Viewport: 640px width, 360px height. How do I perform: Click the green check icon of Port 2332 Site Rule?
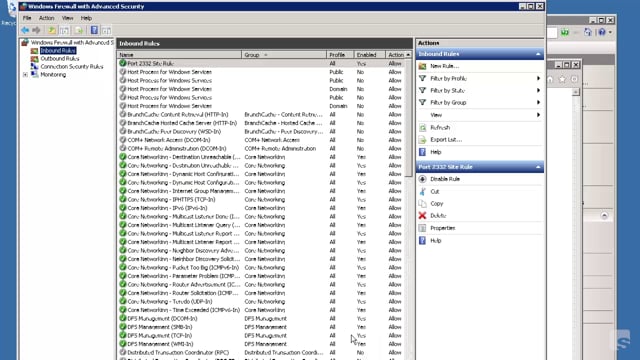[122, 63]
